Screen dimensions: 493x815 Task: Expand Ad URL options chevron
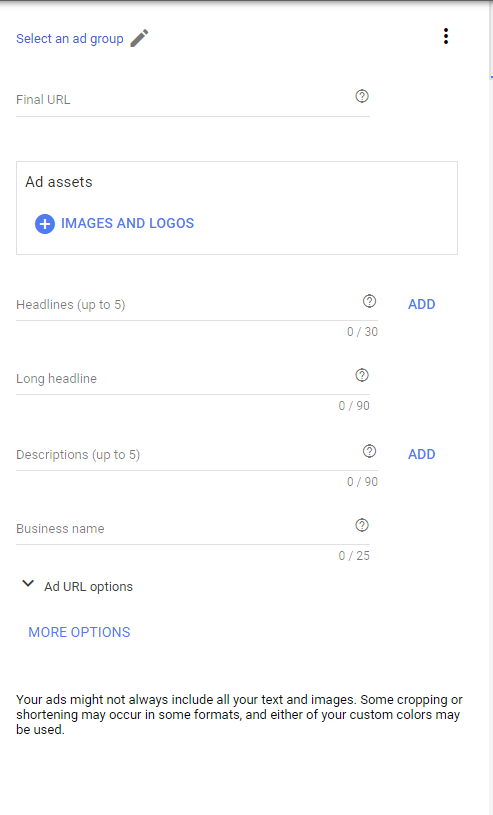click(x=28, y=584)
